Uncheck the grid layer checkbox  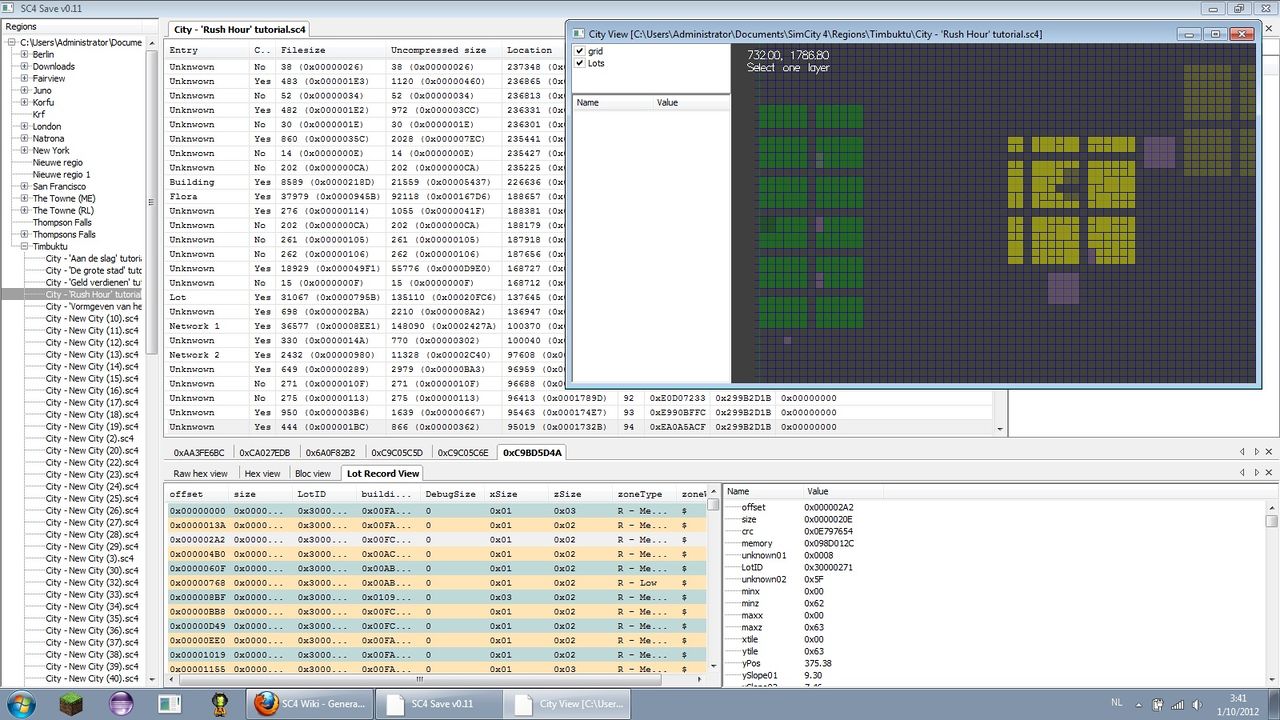[579, 51]
